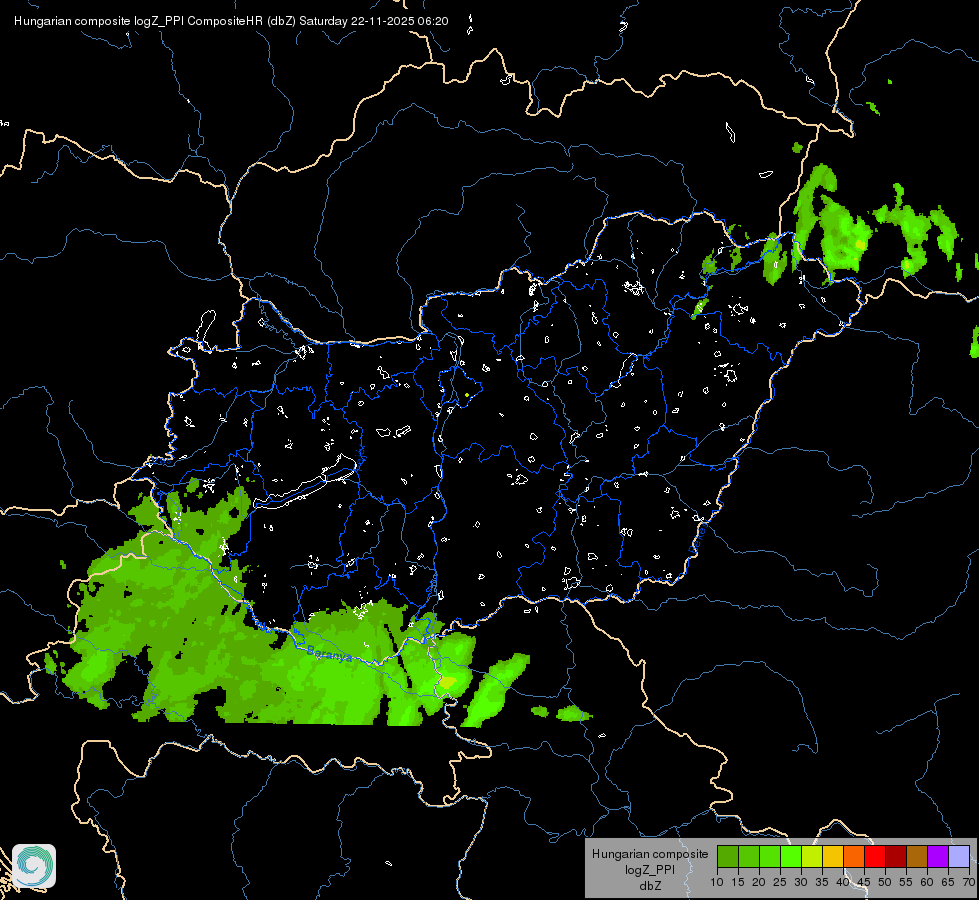Click 'logZ_PPI' in the legend

[x=650, y=870]
